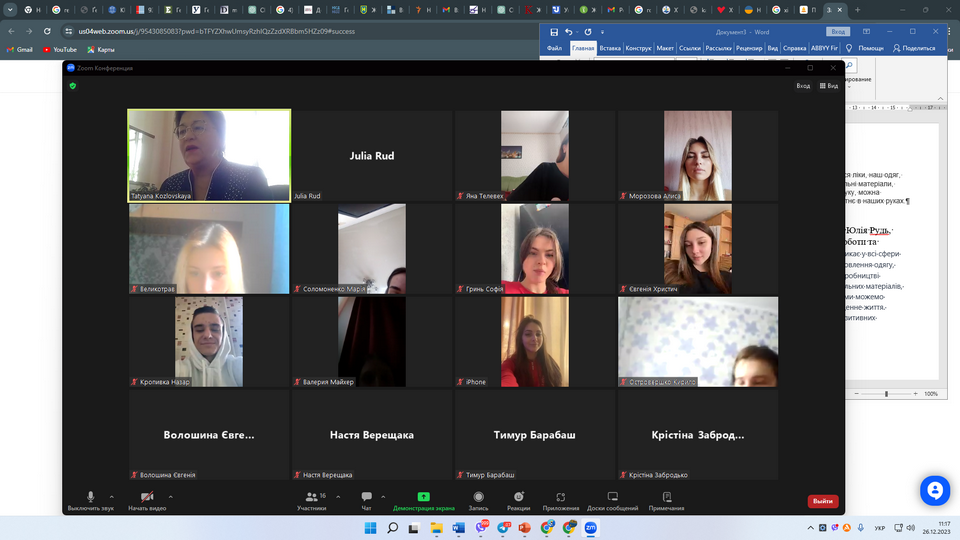Open the Вид layout menu in Zoom

tap(829, 86)
